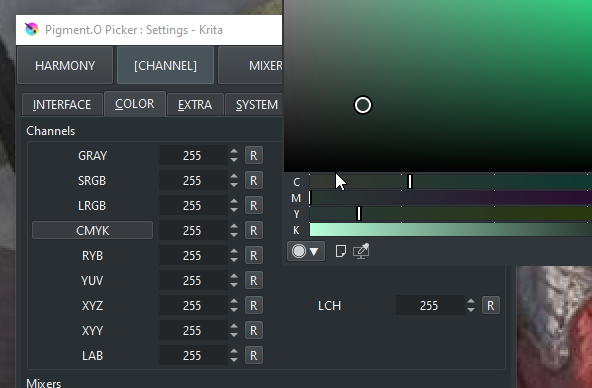Click the LAB value field showing 255
The image size is (592, 388).
tap(193, 356)
